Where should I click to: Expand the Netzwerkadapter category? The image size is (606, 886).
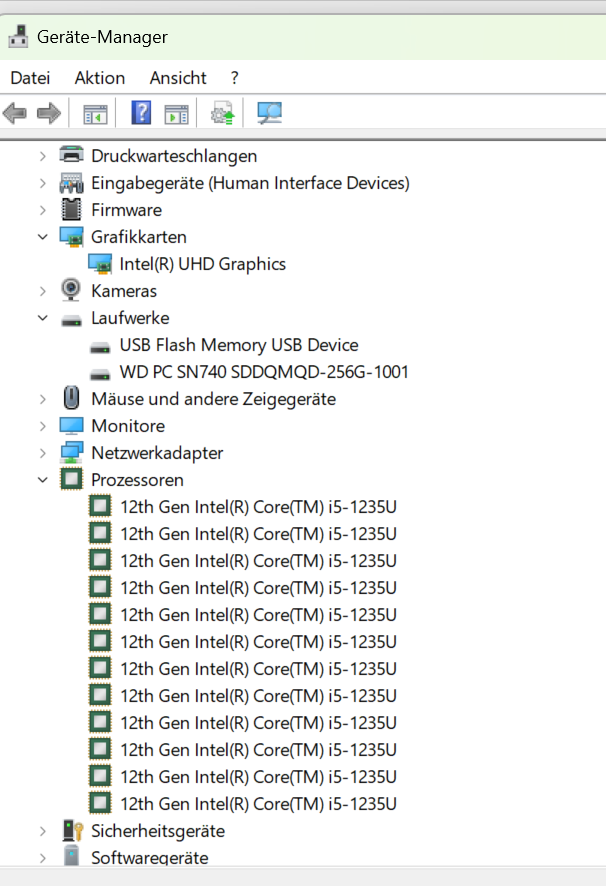tap(43, 453)
